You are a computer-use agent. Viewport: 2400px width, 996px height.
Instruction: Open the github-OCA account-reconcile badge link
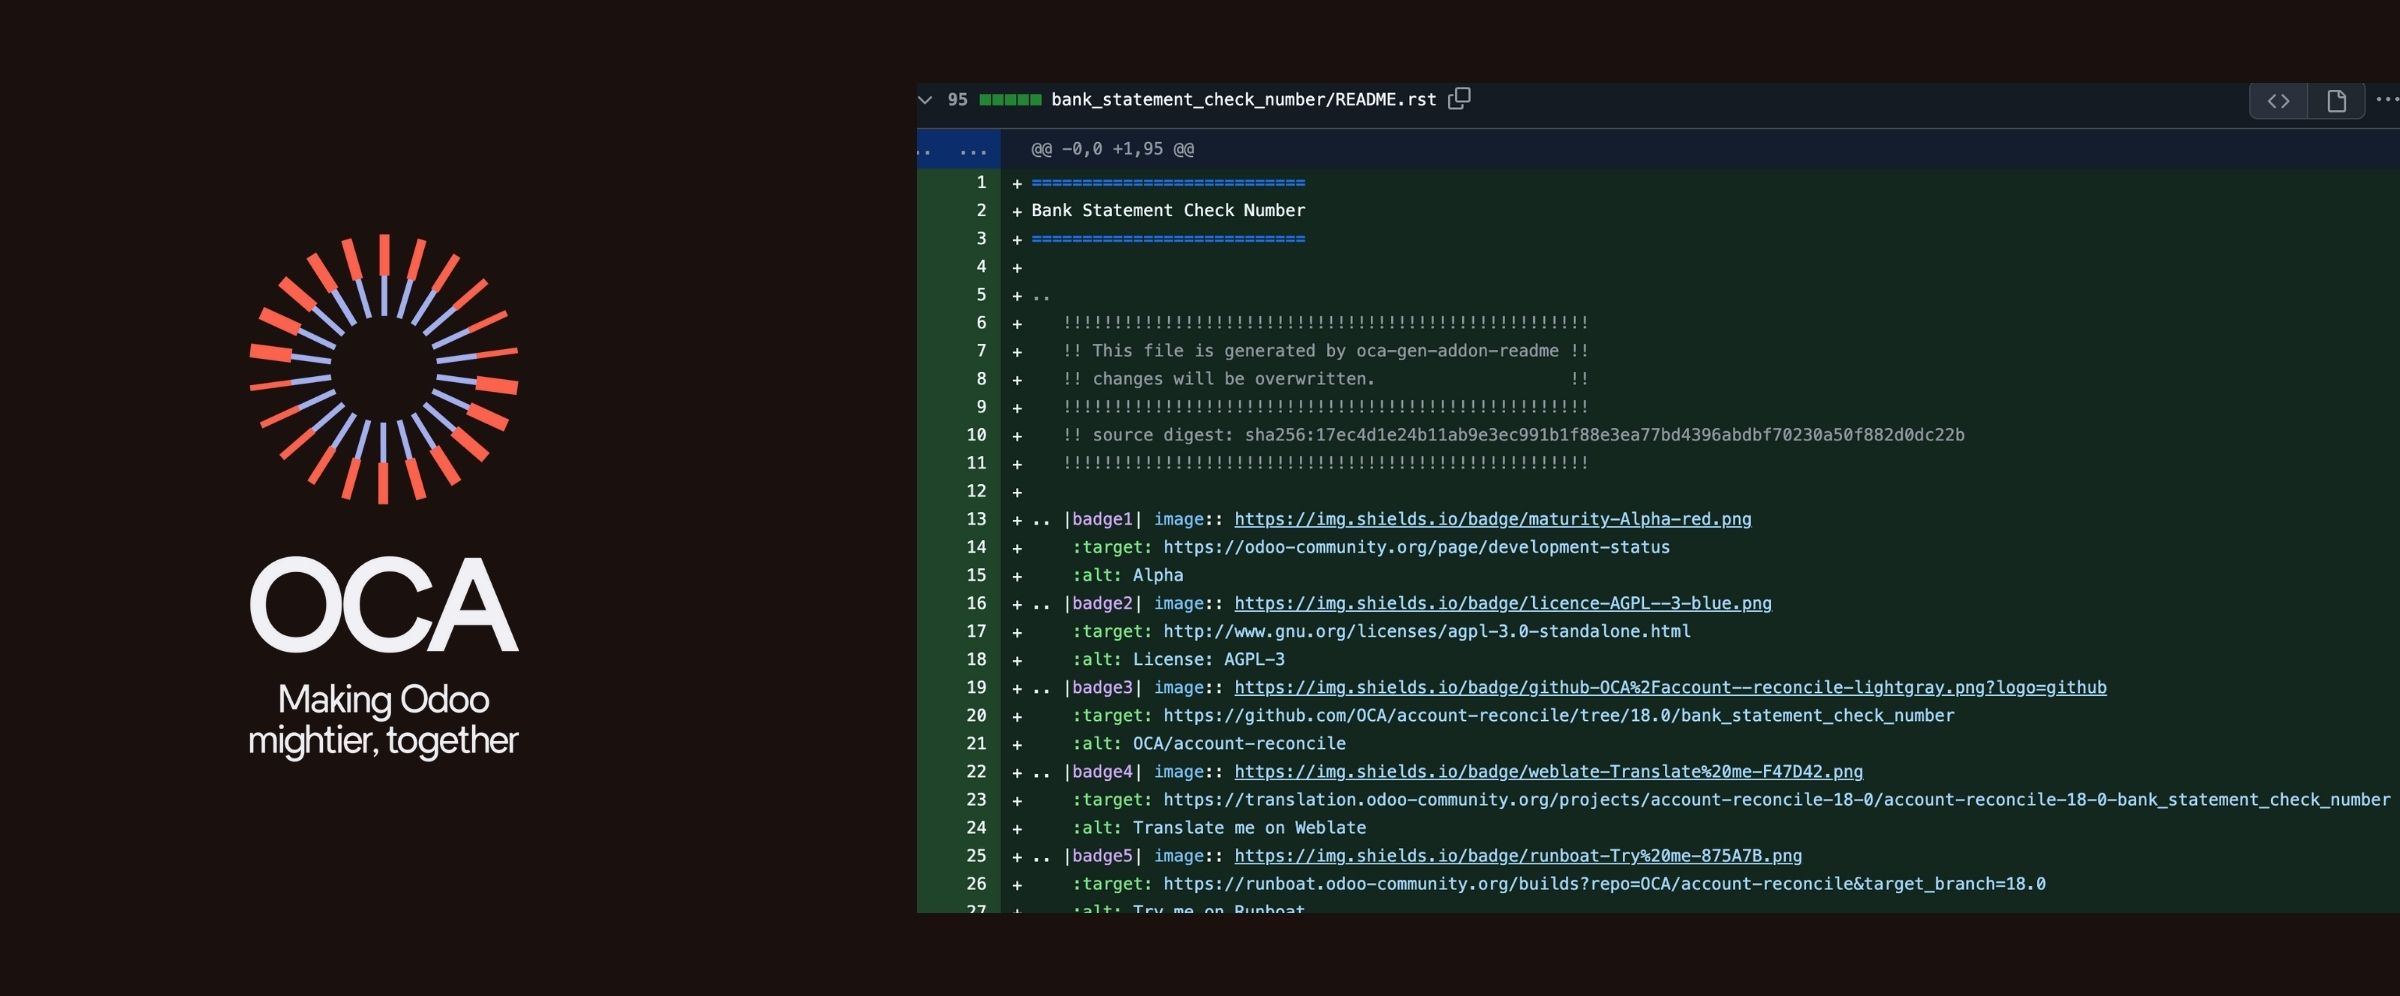(1670, 687)
